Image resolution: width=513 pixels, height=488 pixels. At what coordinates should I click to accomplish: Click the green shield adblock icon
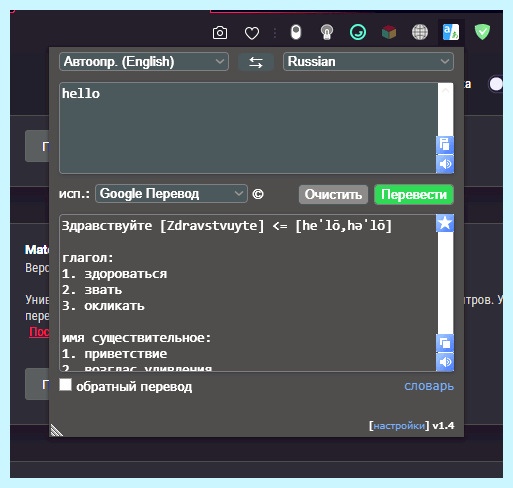point(482,32)
